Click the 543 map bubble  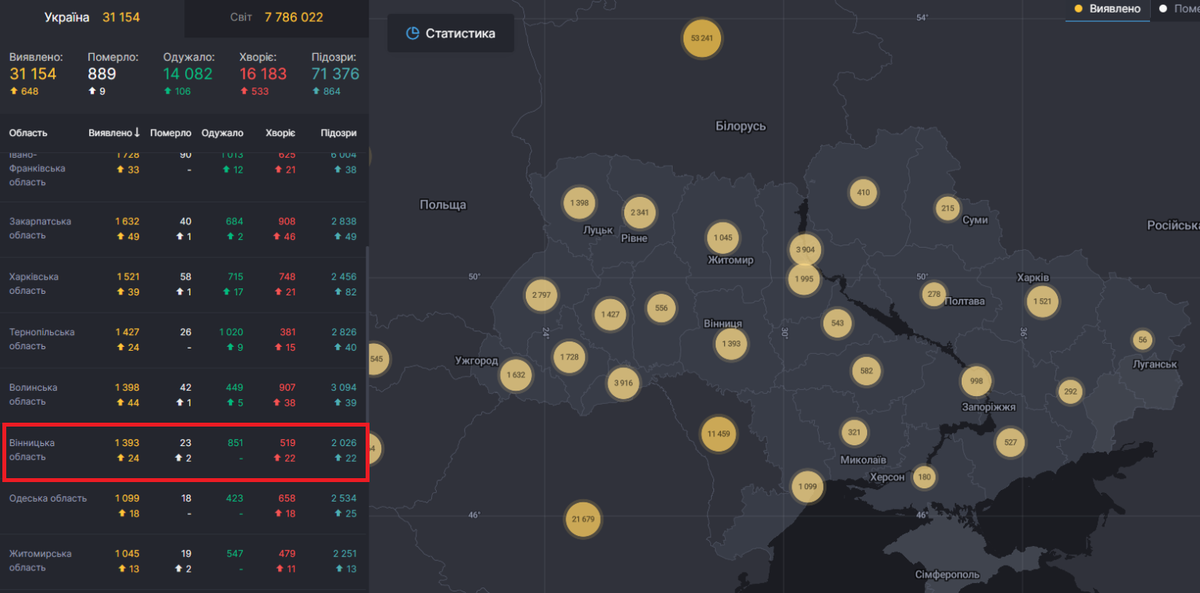(837, 323)
